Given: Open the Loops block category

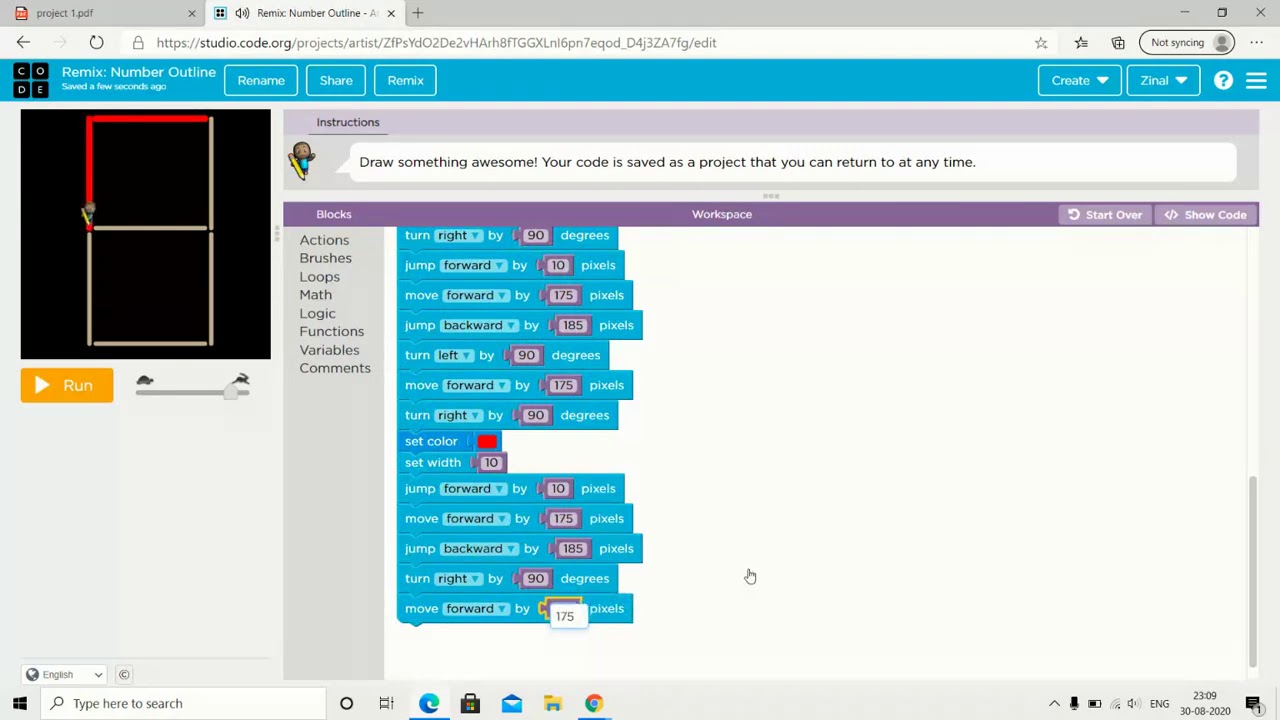Looking at the screenshot, I should click(x=319, y=277).
